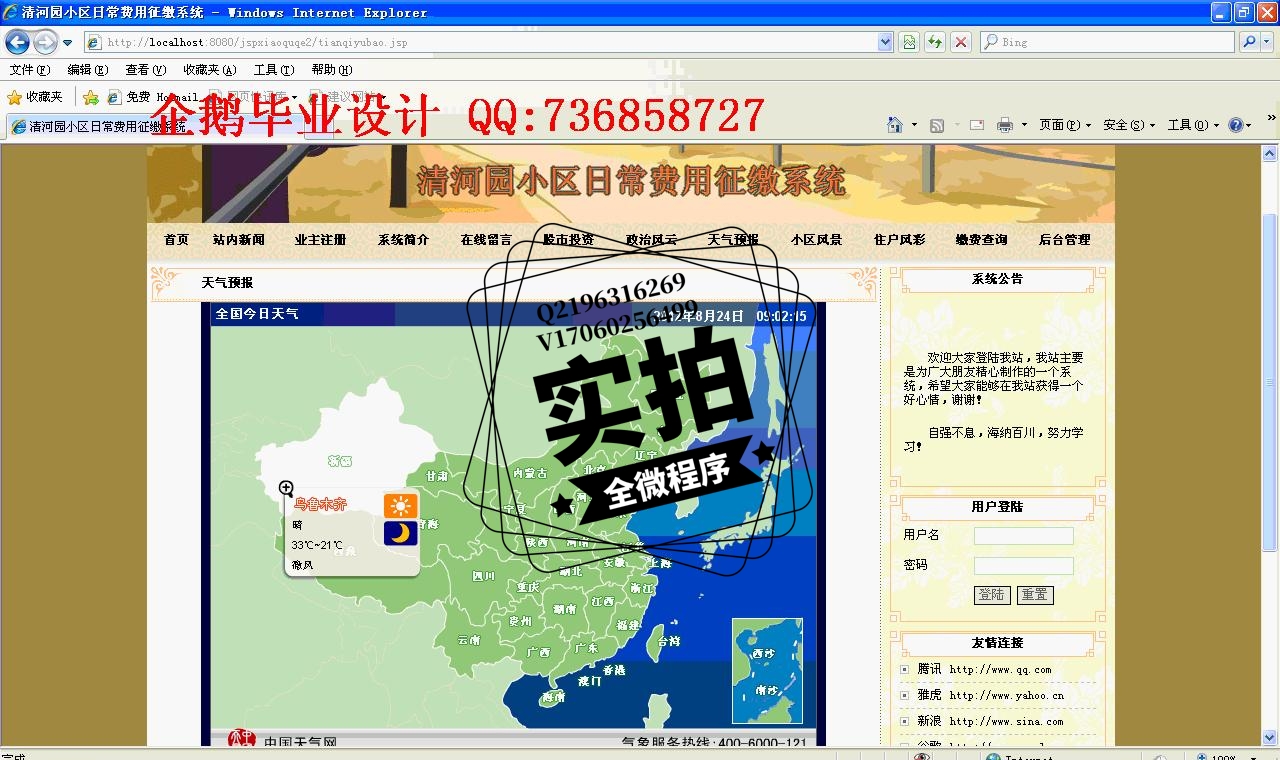Click the sunny daytime weather icon
1280x760 pixels.
click(x=401, y=506)
